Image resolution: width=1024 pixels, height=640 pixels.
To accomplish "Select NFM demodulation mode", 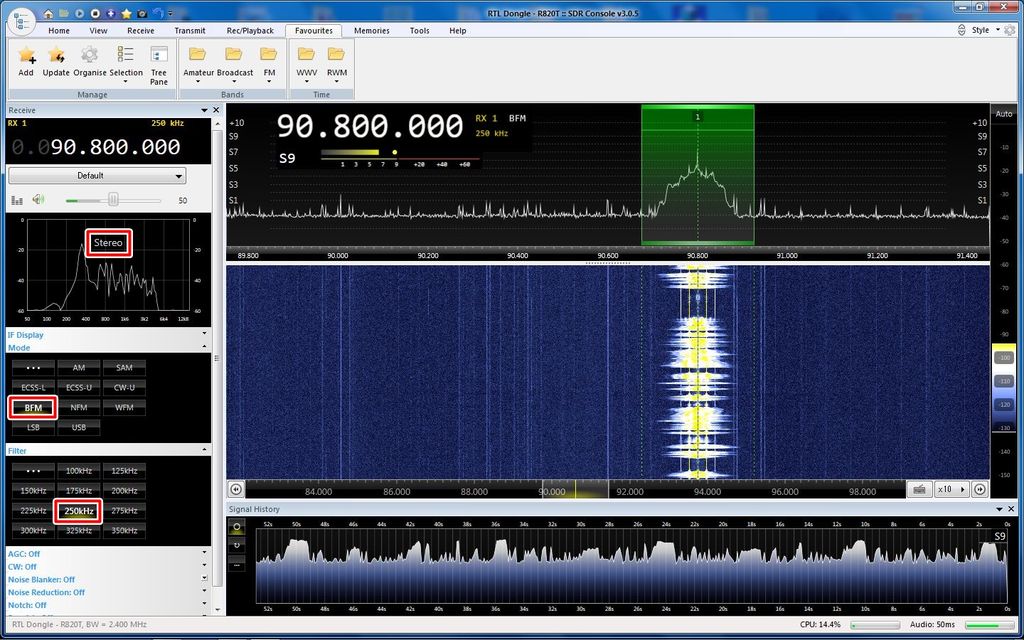I will point(79,408).
